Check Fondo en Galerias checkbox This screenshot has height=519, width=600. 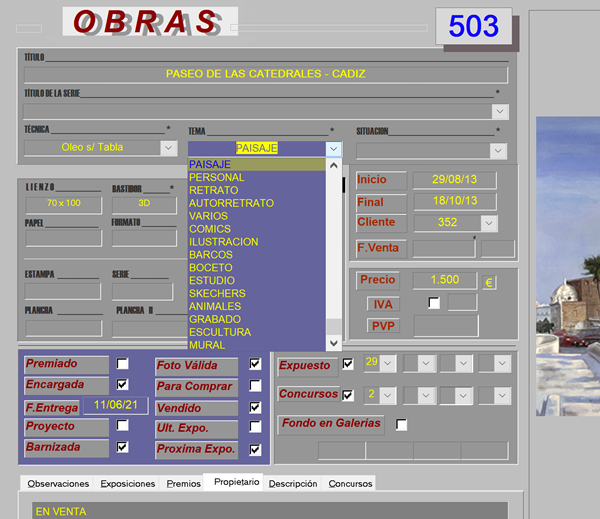401,424
